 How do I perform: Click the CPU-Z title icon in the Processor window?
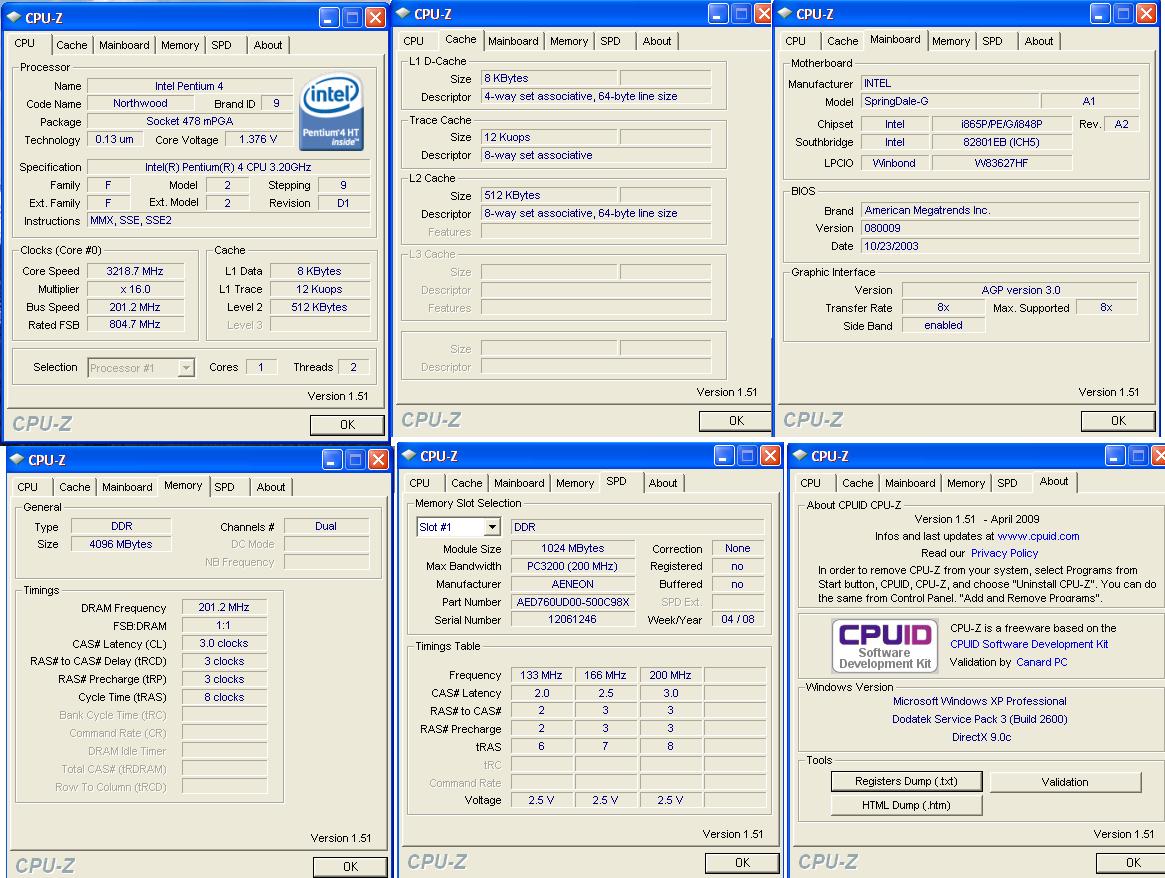[x=13, y=17]
